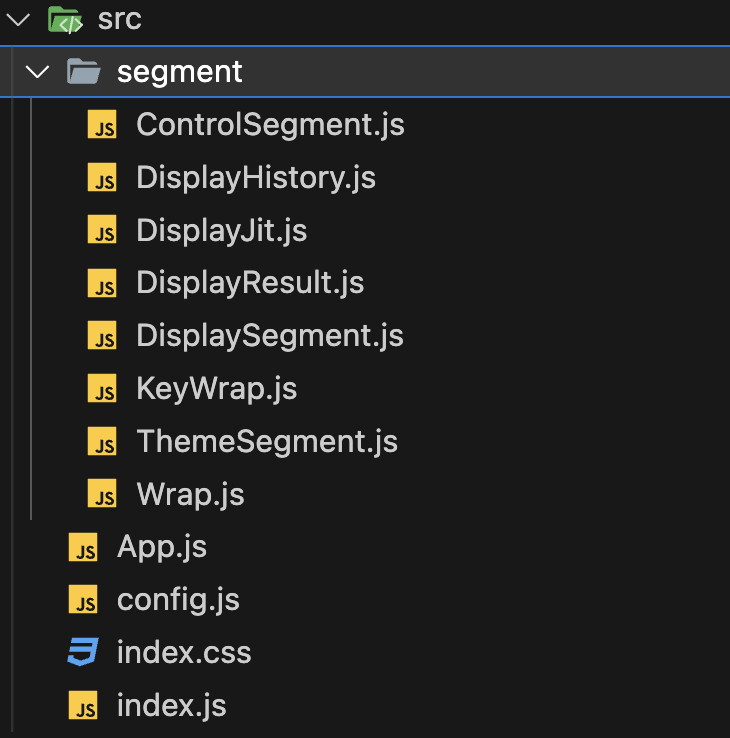Click the JS icon beside DisplayHistory.js

pos(102,177)
